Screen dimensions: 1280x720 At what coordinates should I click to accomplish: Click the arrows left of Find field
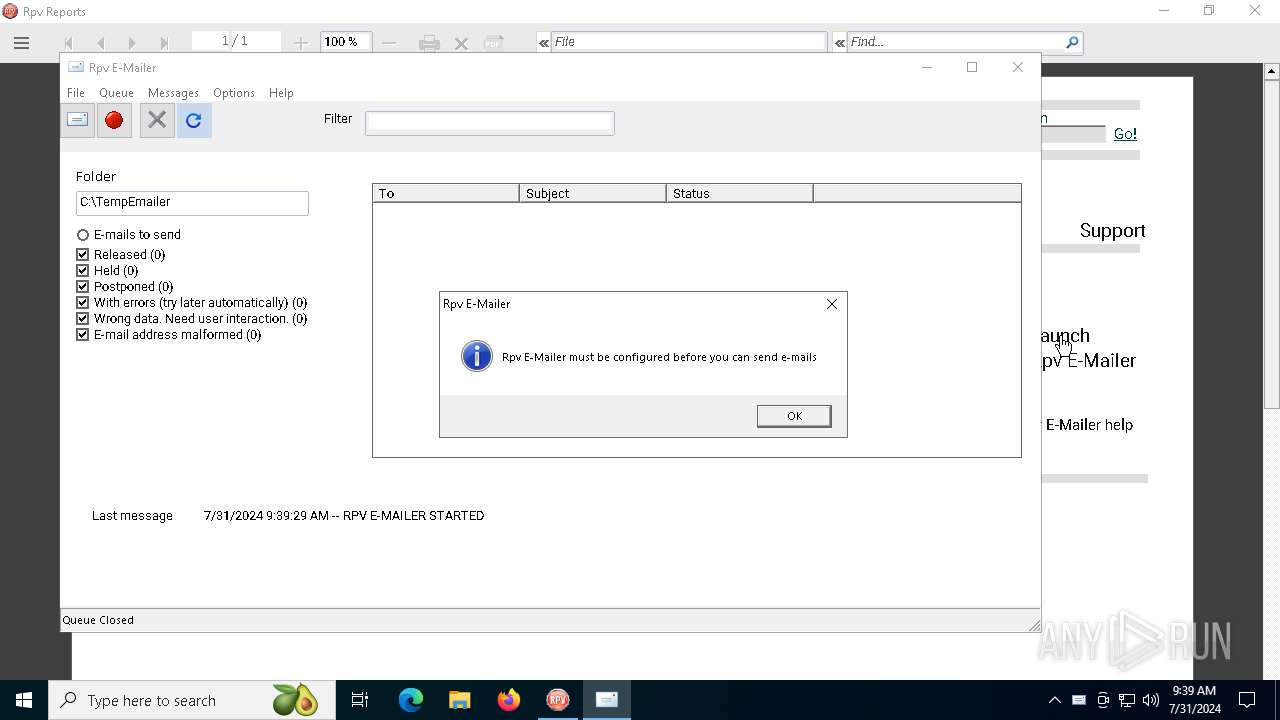840,42
